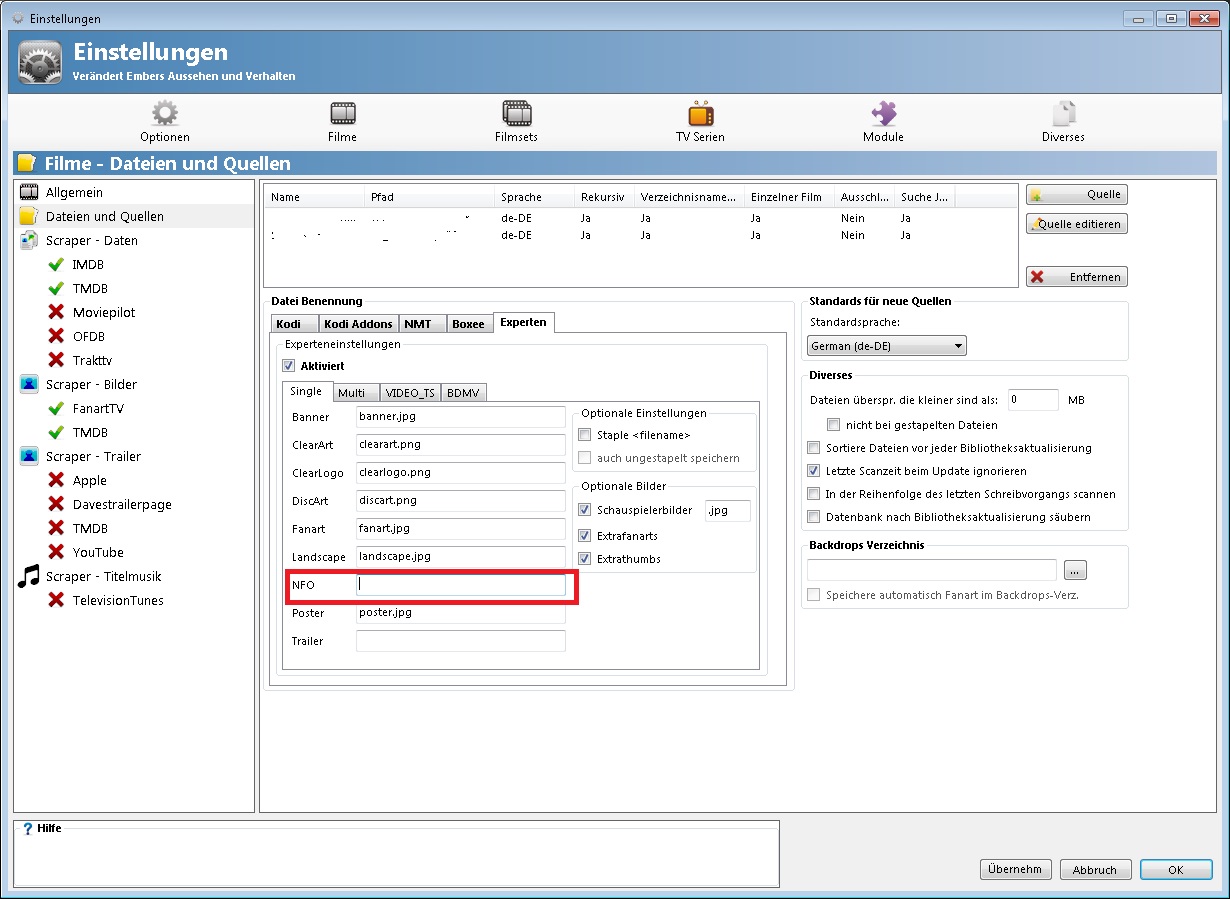Browse for Backdrops directory with ... button
Viewport: 1230px width, 899px height.
point(1075,570)
